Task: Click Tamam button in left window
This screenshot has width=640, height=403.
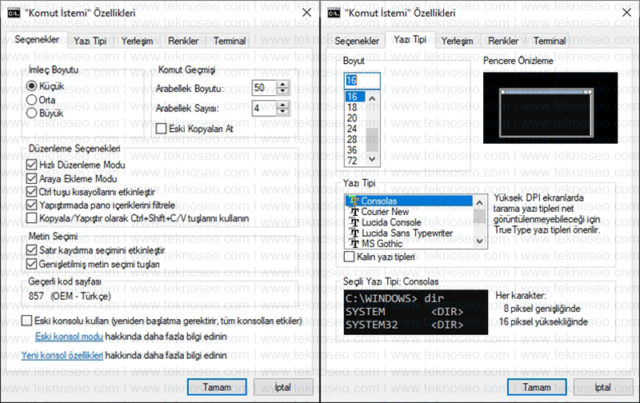Action: [217, 387]
